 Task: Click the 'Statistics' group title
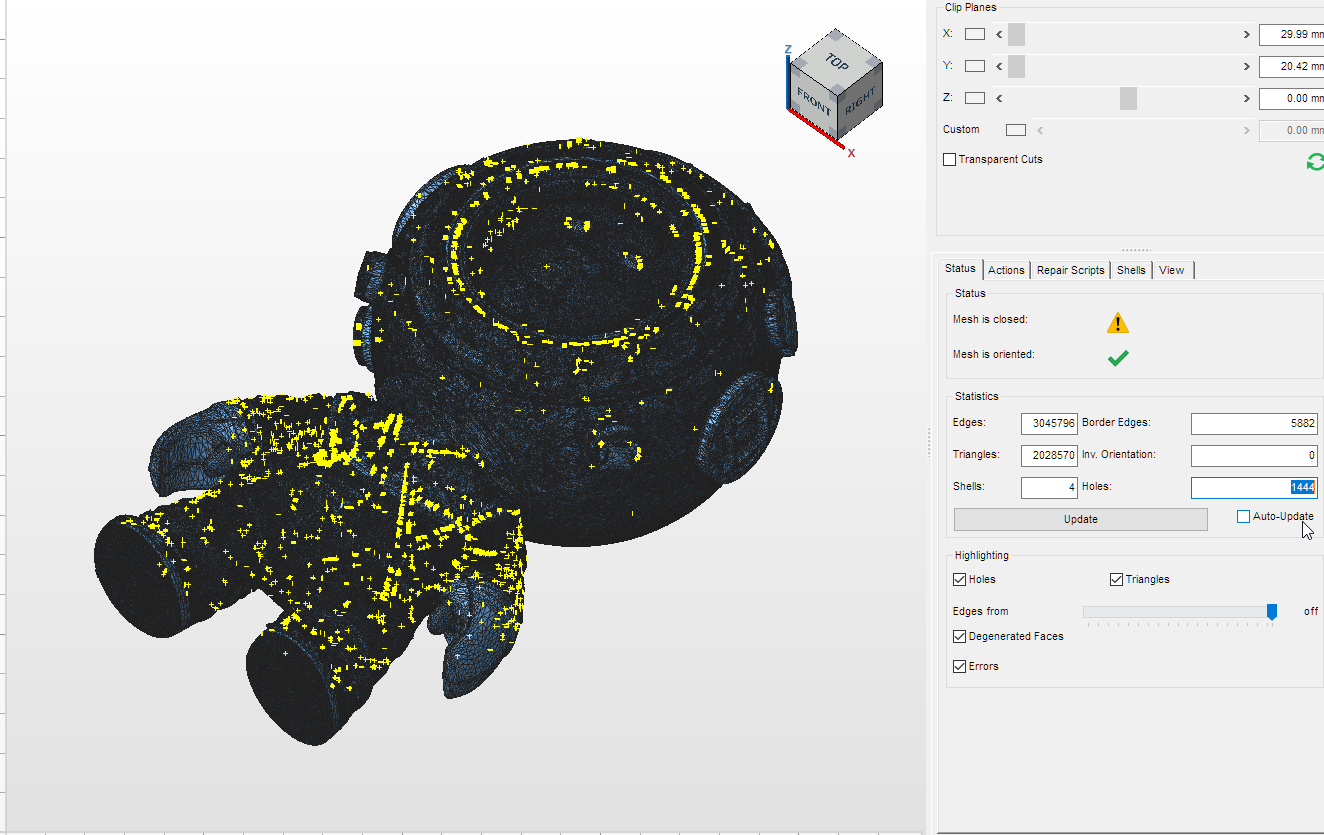[977, 396]
